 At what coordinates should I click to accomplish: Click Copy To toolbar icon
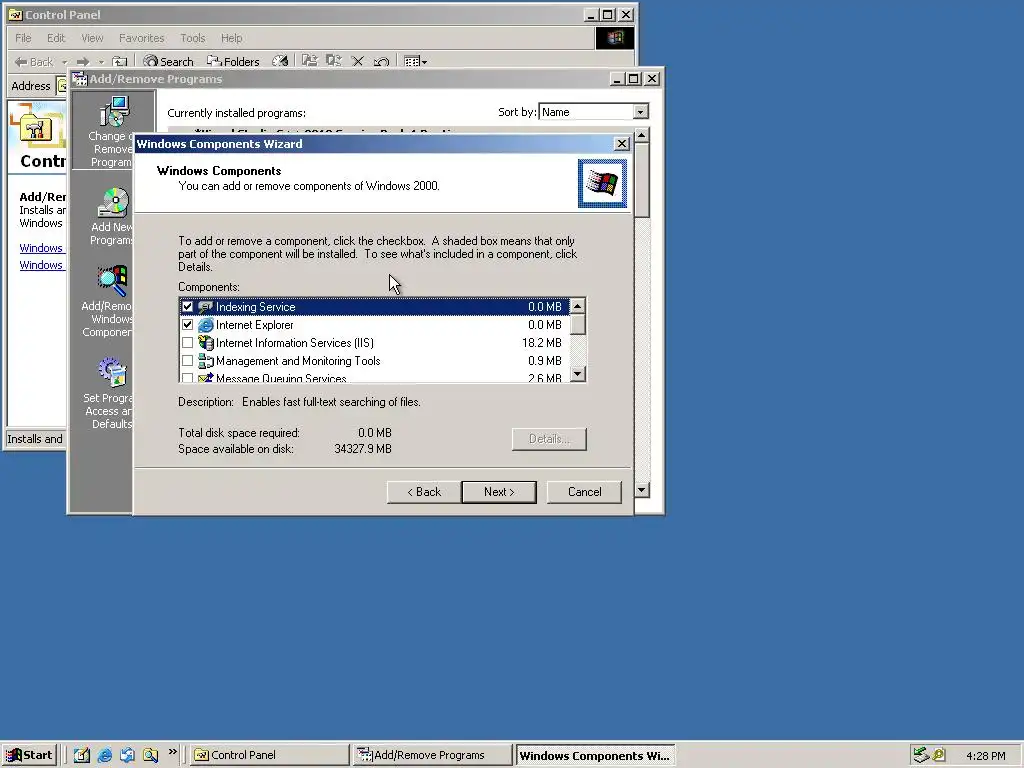(x=334, y=61)
